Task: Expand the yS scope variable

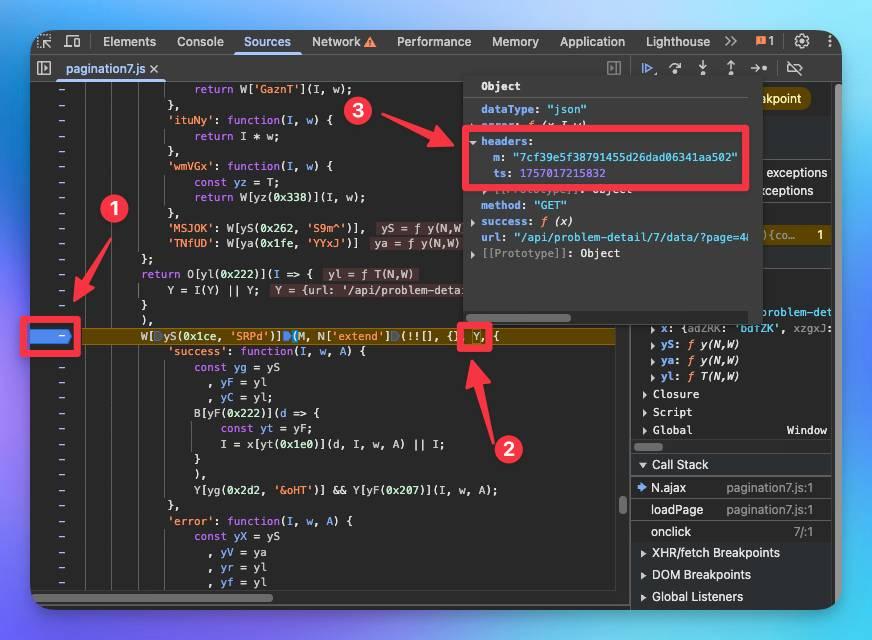Action: point(653,345)
